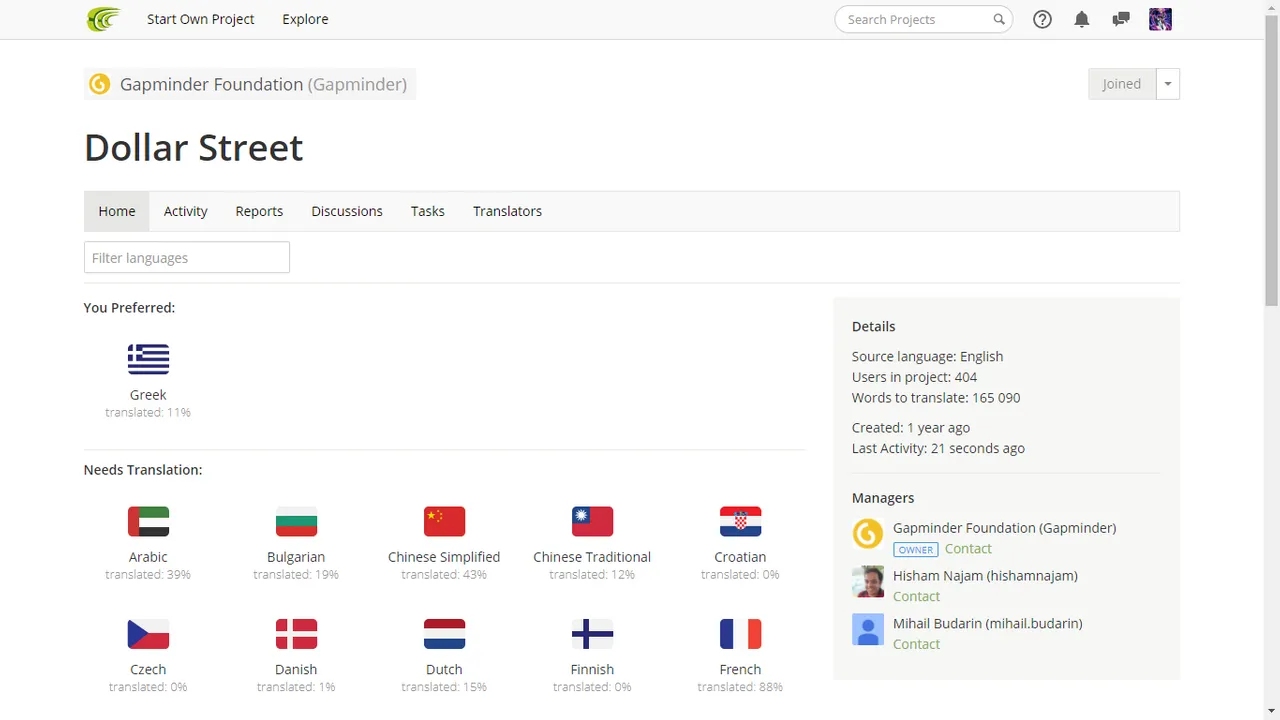This screenshot has width=1280, height=720.
Task: Click the OWNER badge
Action: pyautogui.click(x=916, y=549)
